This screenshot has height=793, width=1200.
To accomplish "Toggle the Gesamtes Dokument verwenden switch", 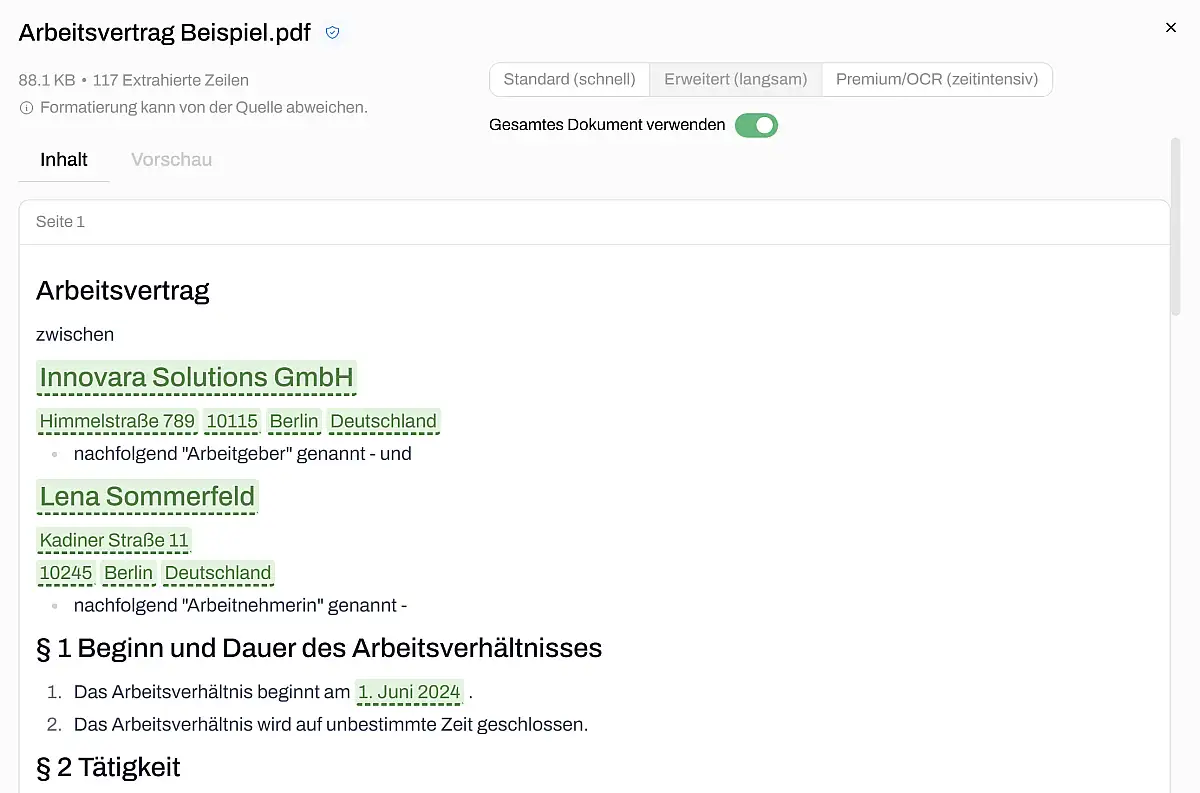I will coord(756,125).
